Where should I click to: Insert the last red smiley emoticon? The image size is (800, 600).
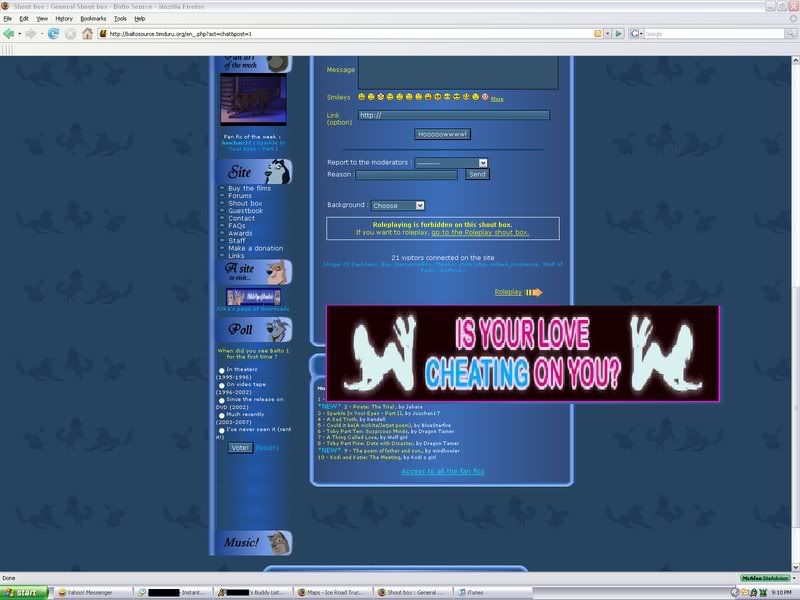(485, 97)
